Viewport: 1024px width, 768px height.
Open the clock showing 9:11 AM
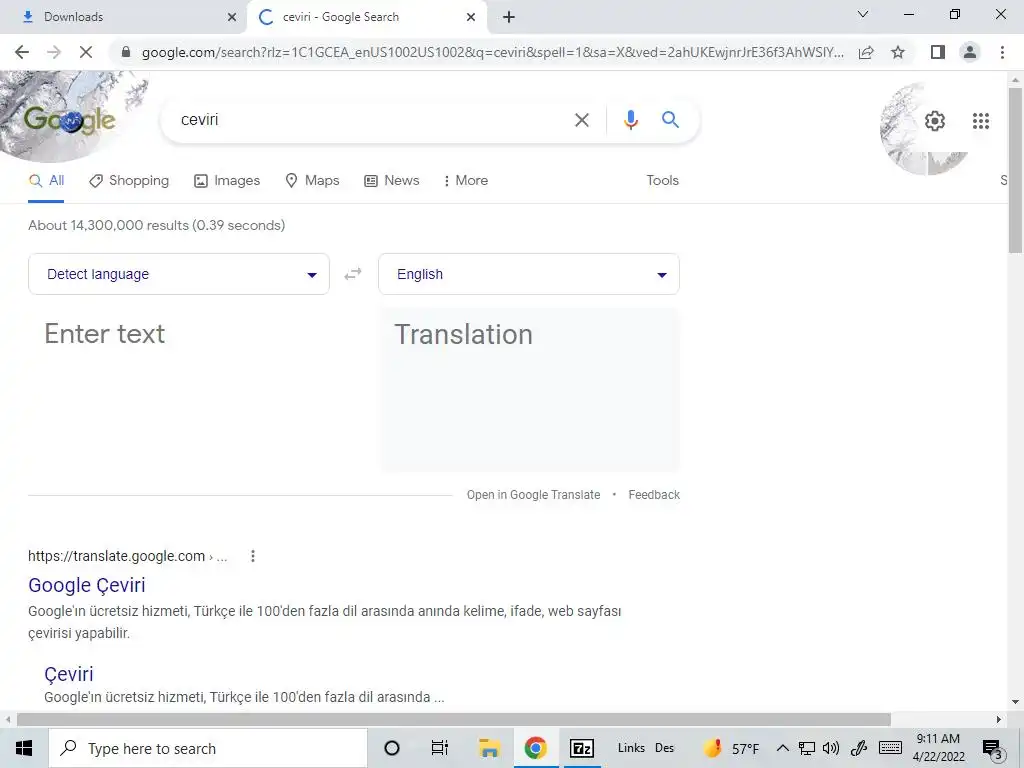click(938, 748)
